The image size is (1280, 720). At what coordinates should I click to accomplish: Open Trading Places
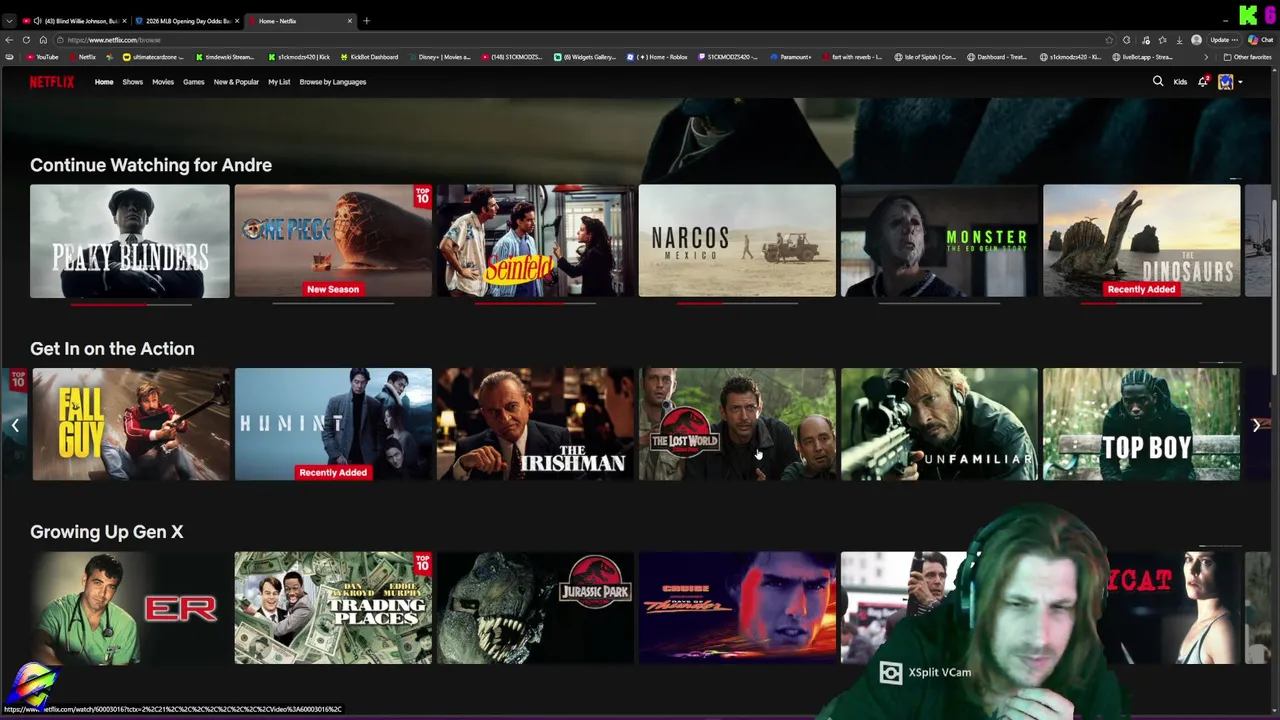point(333,608)
